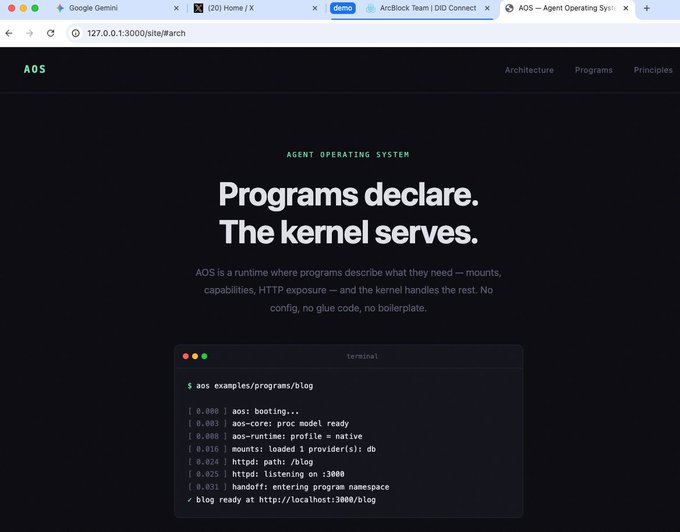
Task: Maximize the window with green traffic light
Action: (35, 8)
